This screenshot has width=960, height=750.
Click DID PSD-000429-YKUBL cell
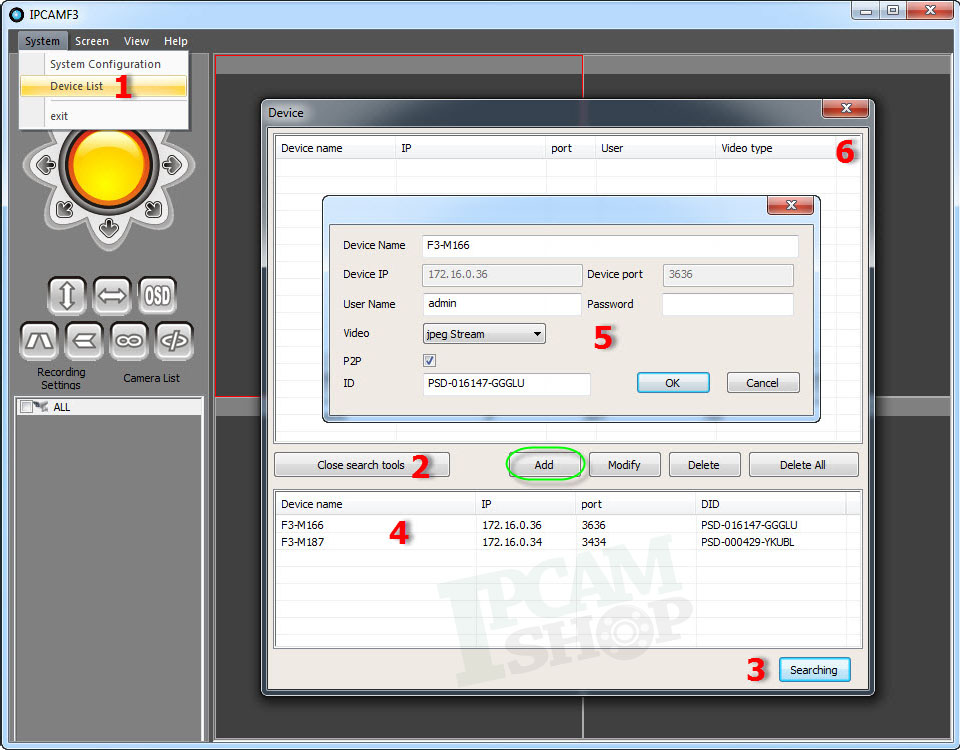pyautogui.click(x=748, y=542)
